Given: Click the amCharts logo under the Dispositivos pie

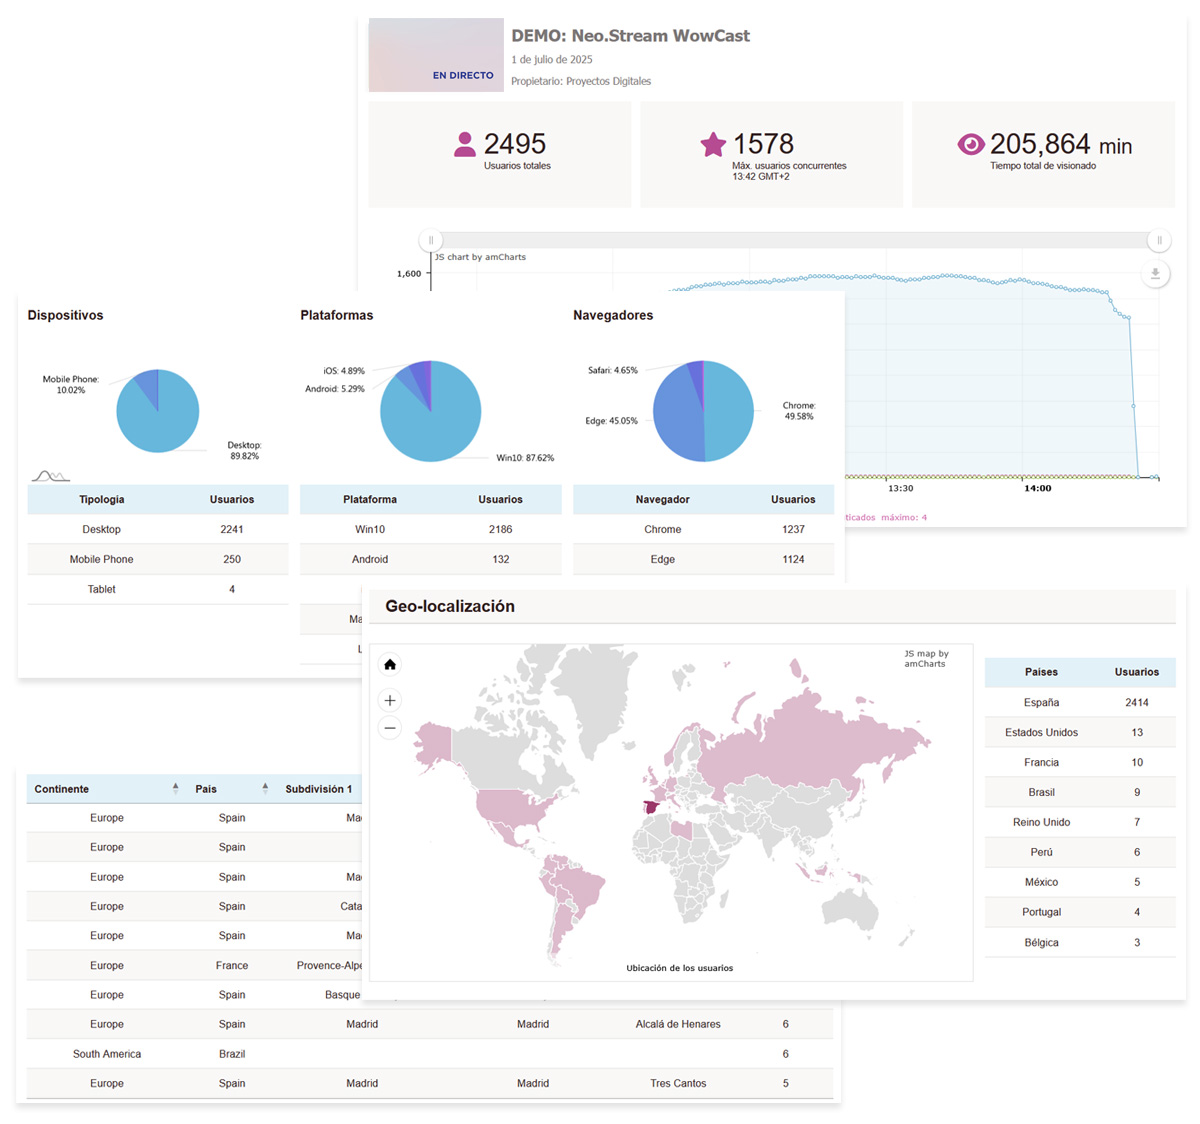Looking at the screenshot, I should 51,476.
